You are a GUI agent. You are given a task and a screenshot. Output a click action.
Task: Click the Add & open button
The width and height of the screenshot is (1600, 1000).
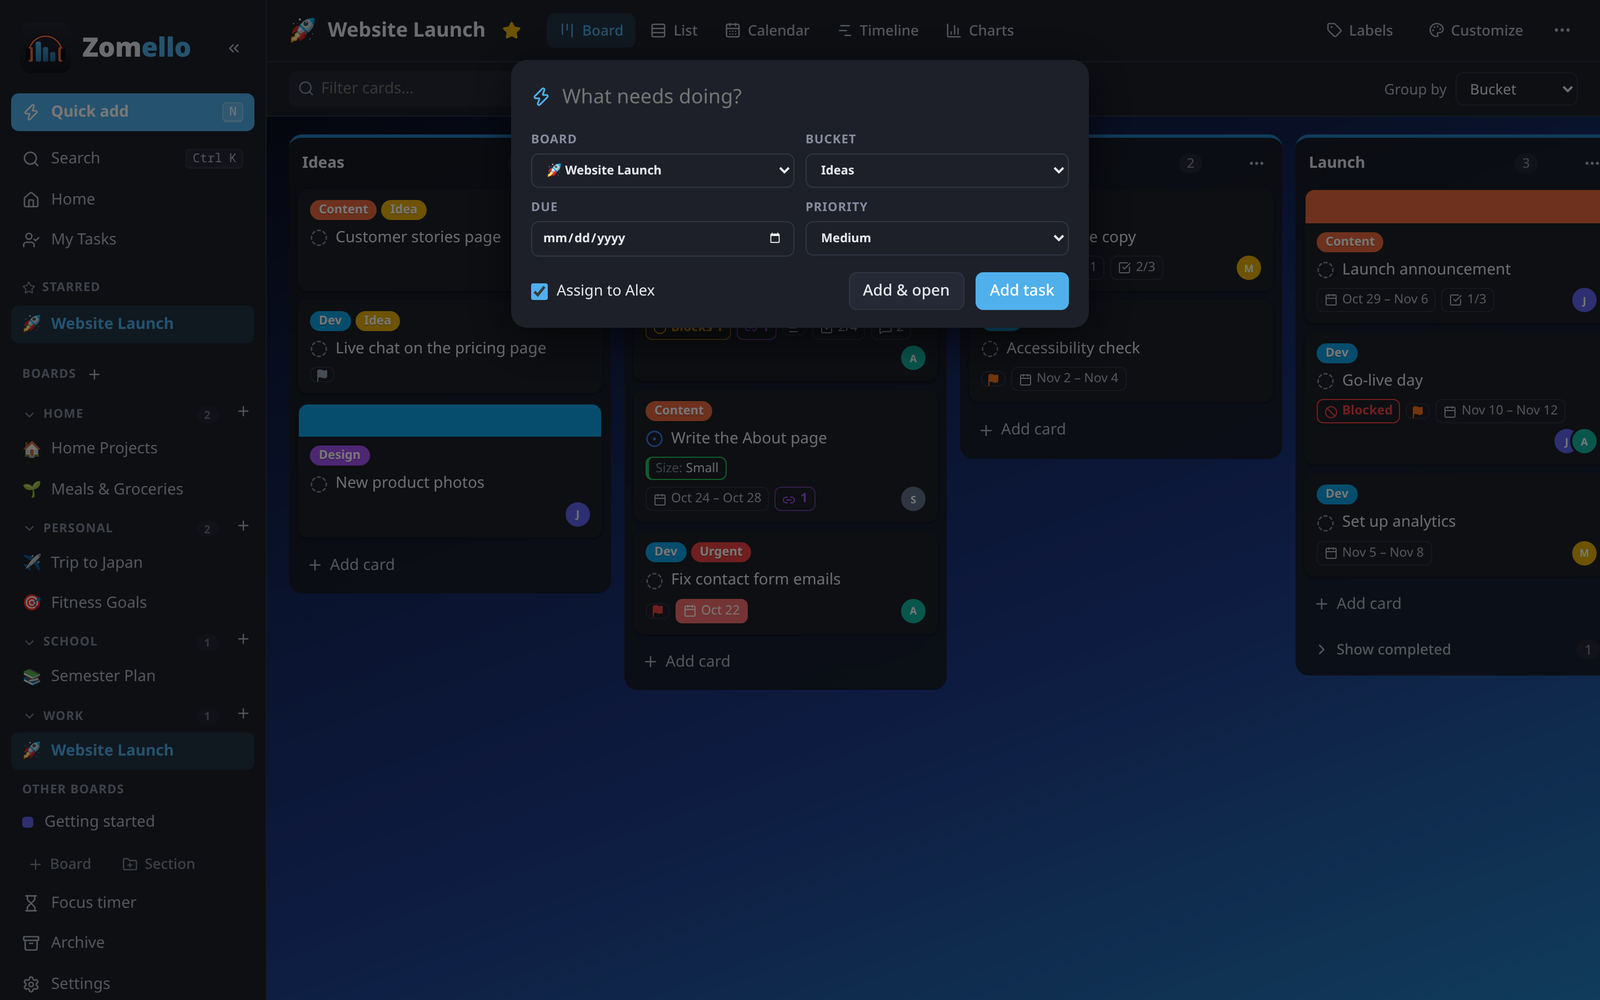point(906,291)
